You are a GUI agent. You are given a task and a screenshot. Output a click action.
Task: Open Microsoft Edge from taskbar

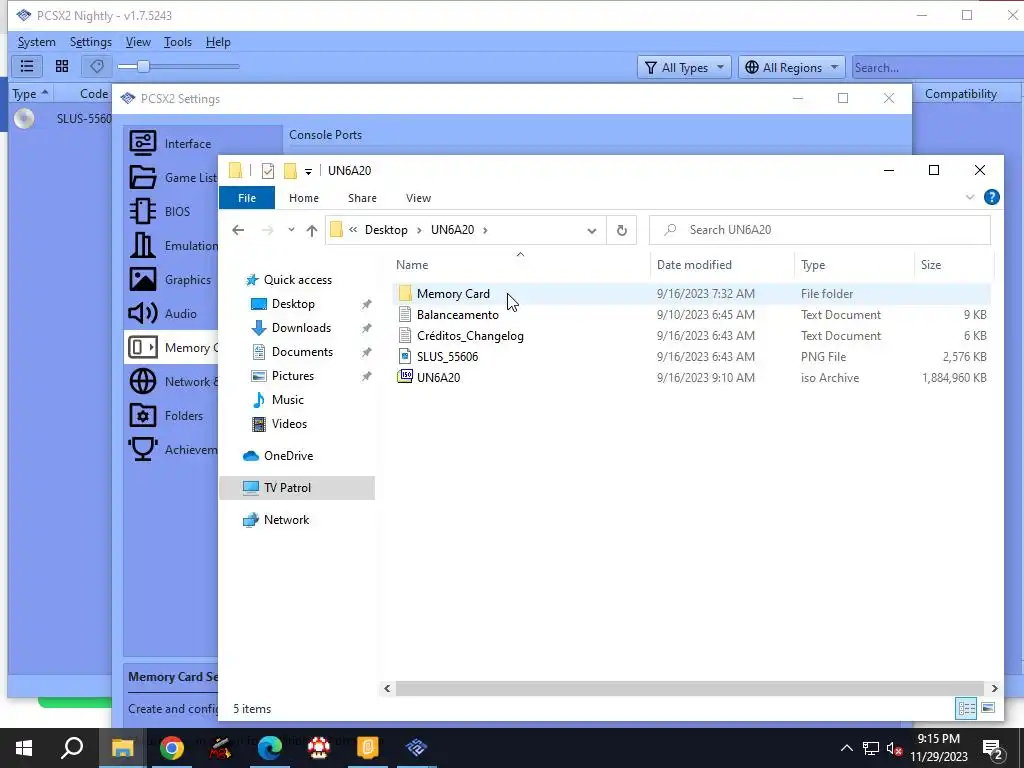(270, 748)
